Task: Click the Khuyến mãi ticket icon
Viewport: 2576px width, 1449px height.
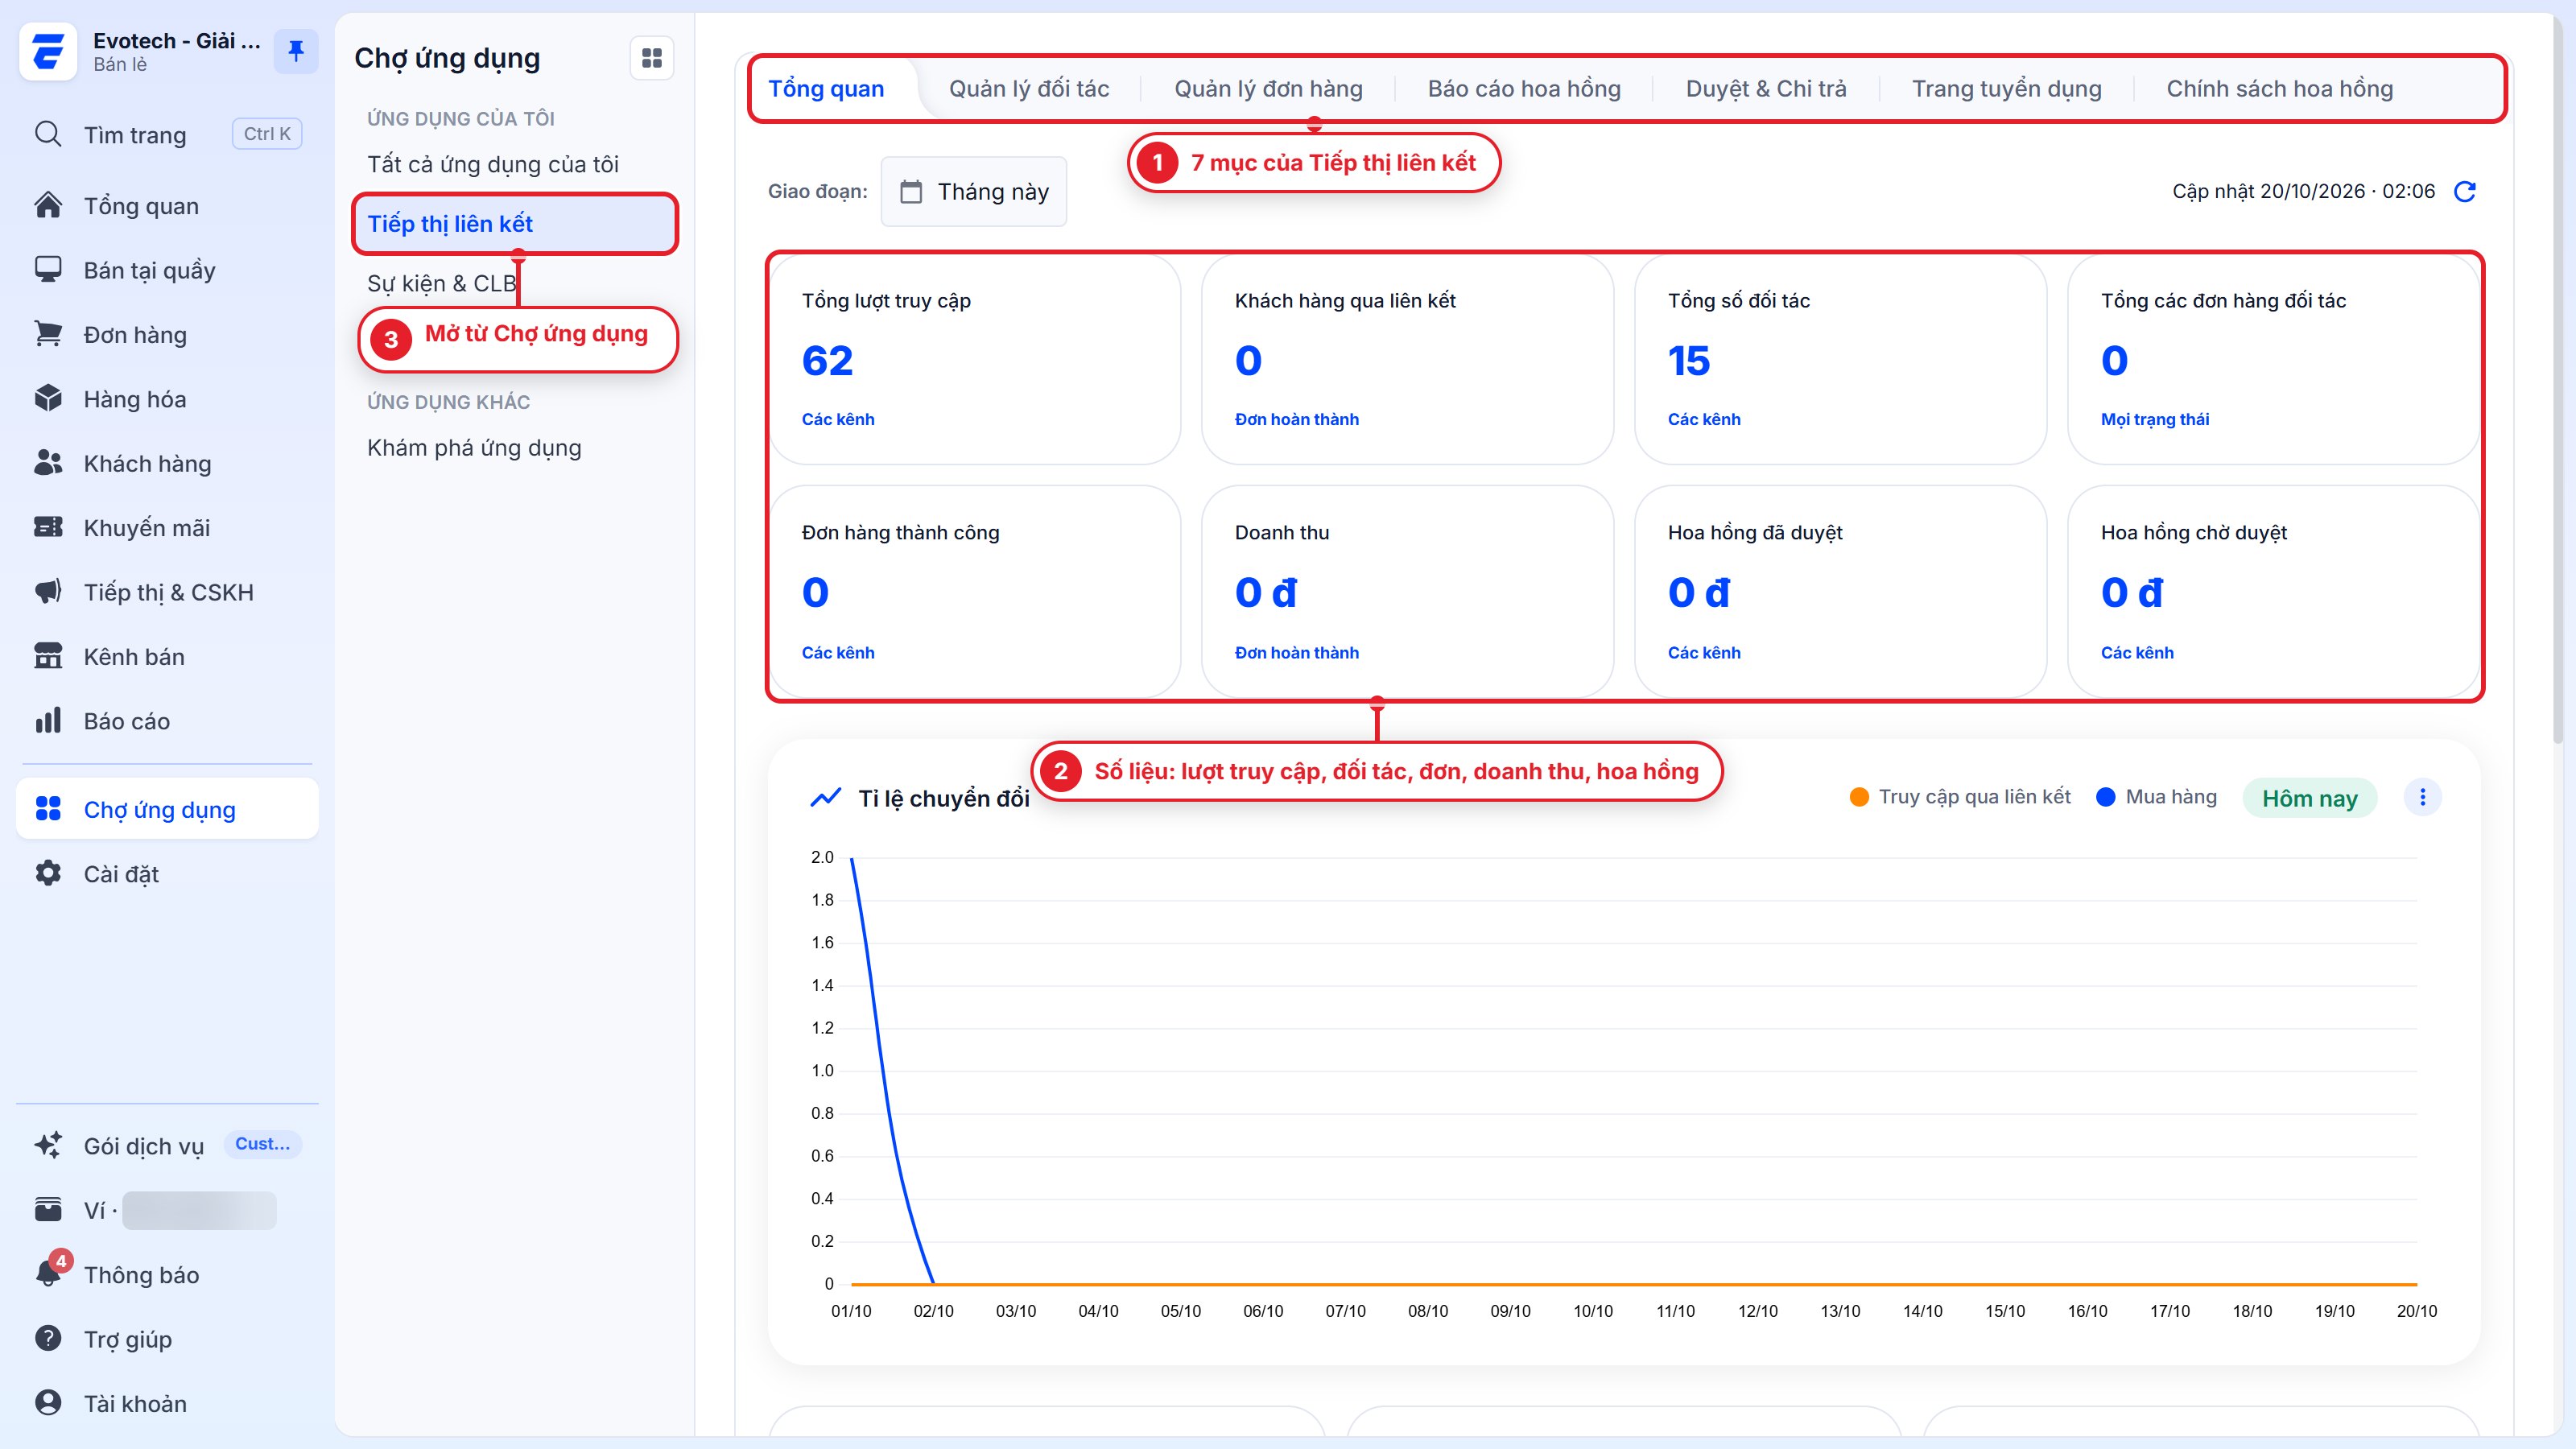Action: (x=48, y=527)
